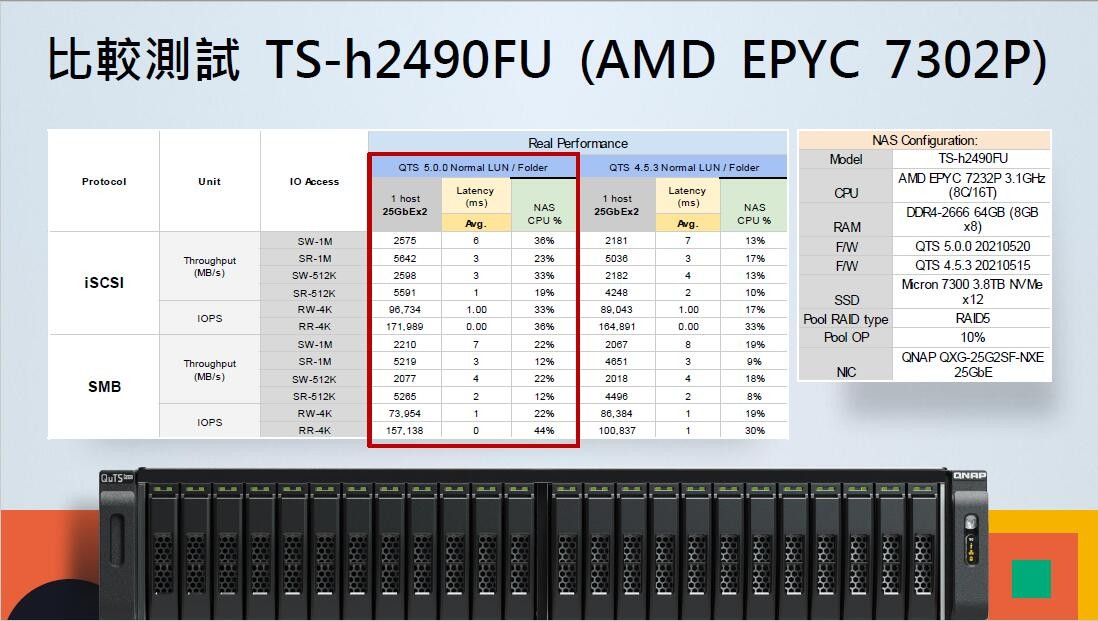Click the 5591 throughput cell
The width and height of the screenshot is (1098, 621).
pos(405,293)
